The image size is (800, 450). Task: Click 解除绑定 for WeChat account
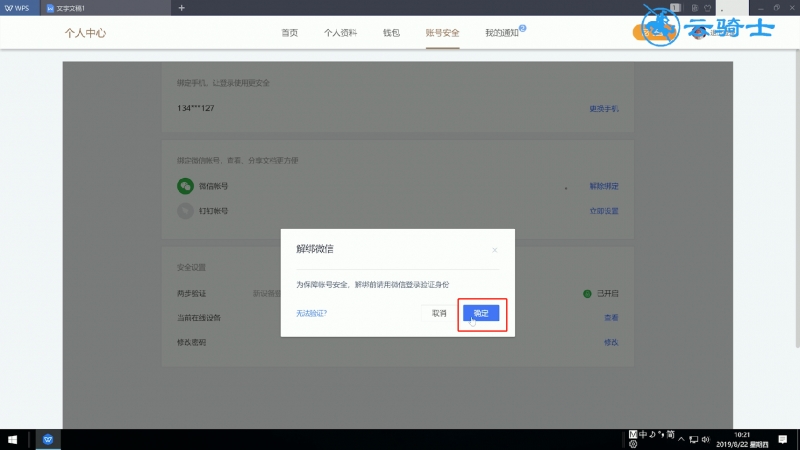click(604, 186)
